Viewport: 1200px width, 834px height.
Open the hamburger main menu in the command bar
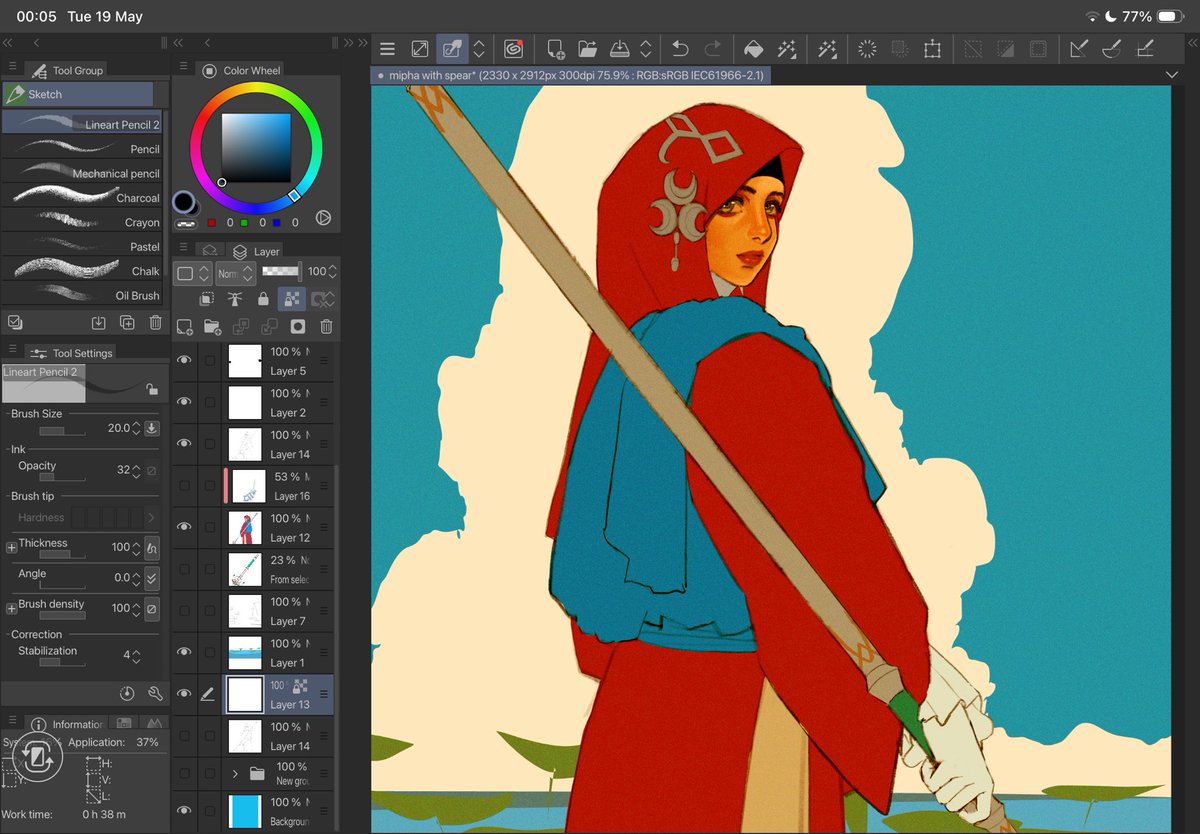click(388, 48)
